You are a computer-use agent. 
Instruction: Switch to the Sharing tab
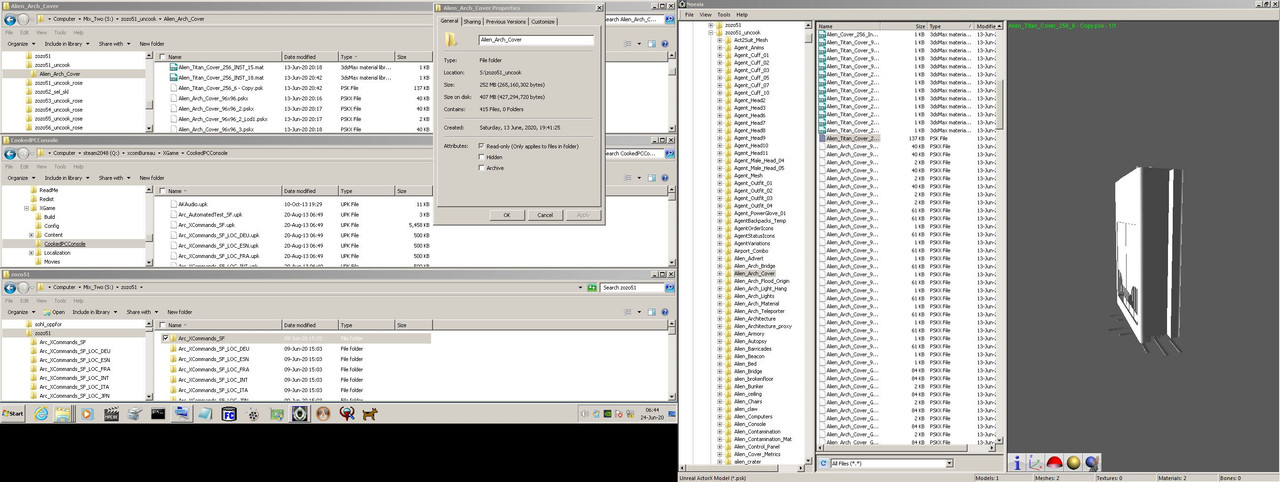tap(472, 21)
